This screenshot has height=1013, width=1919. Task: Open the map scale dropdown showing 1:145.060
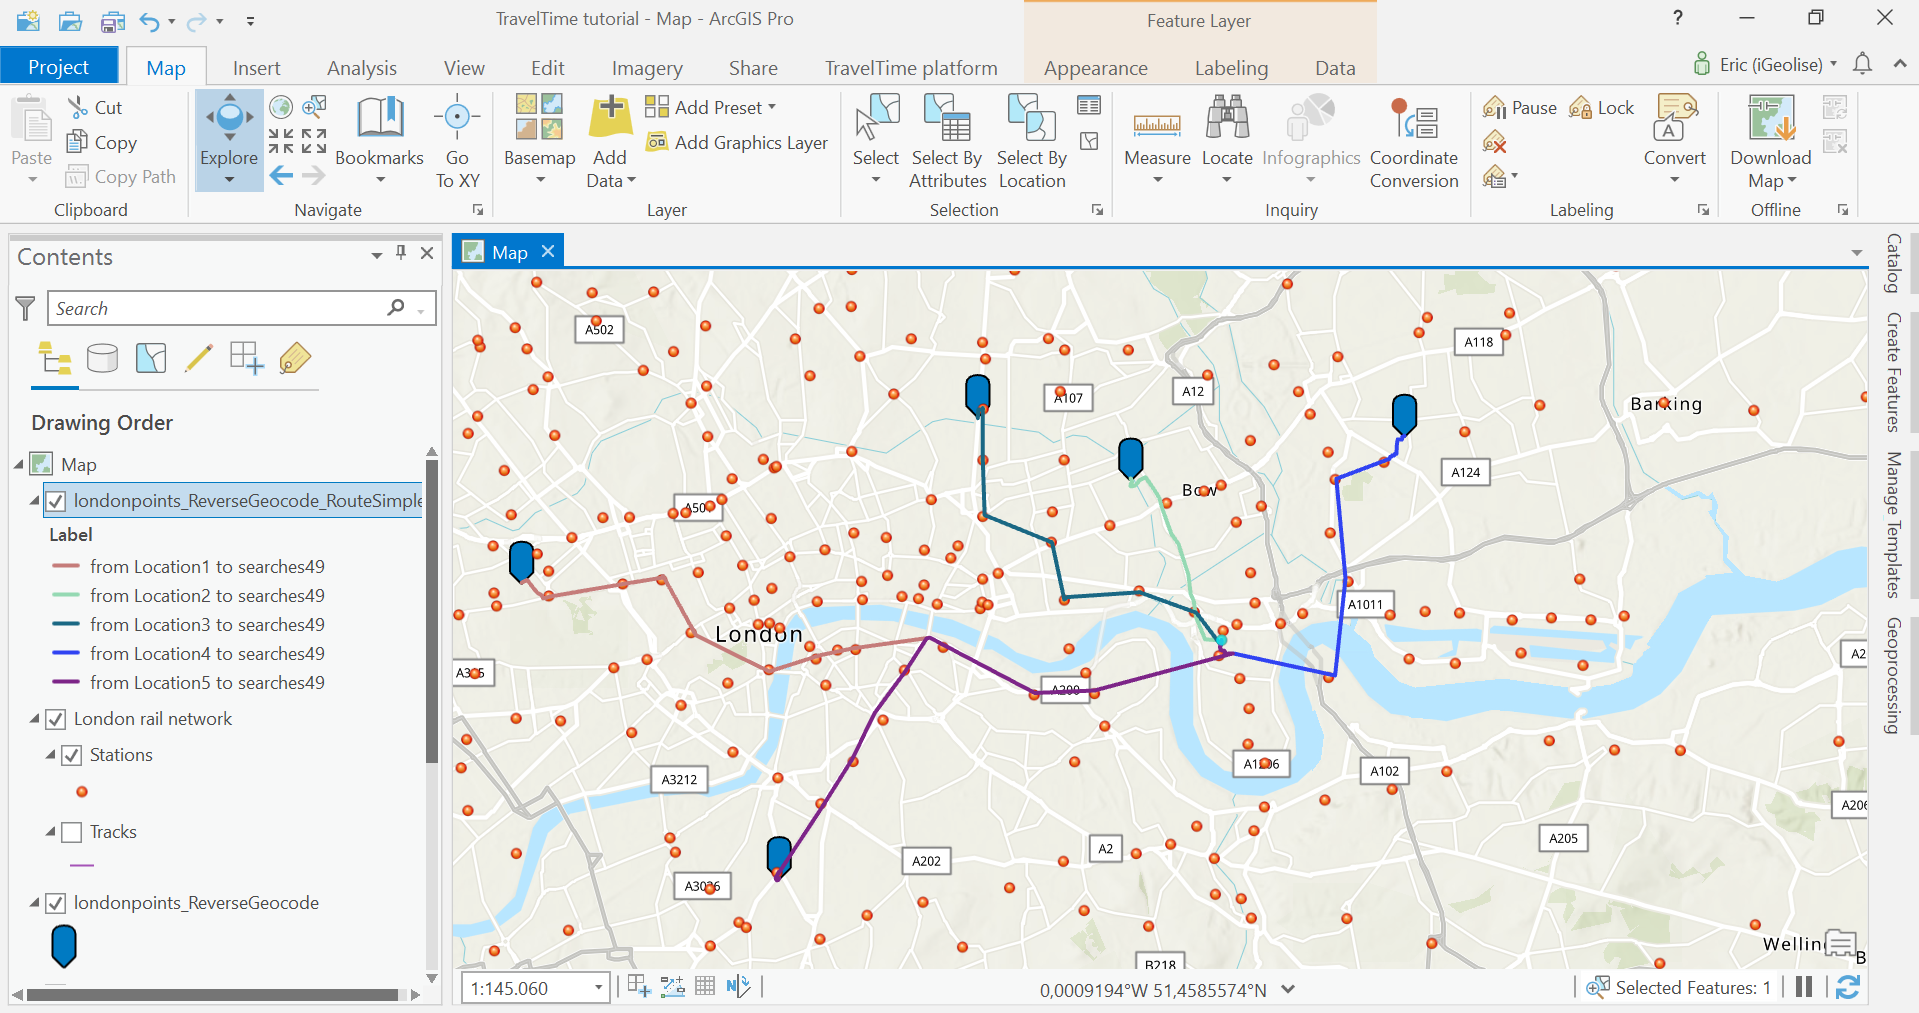pos(596,988)
